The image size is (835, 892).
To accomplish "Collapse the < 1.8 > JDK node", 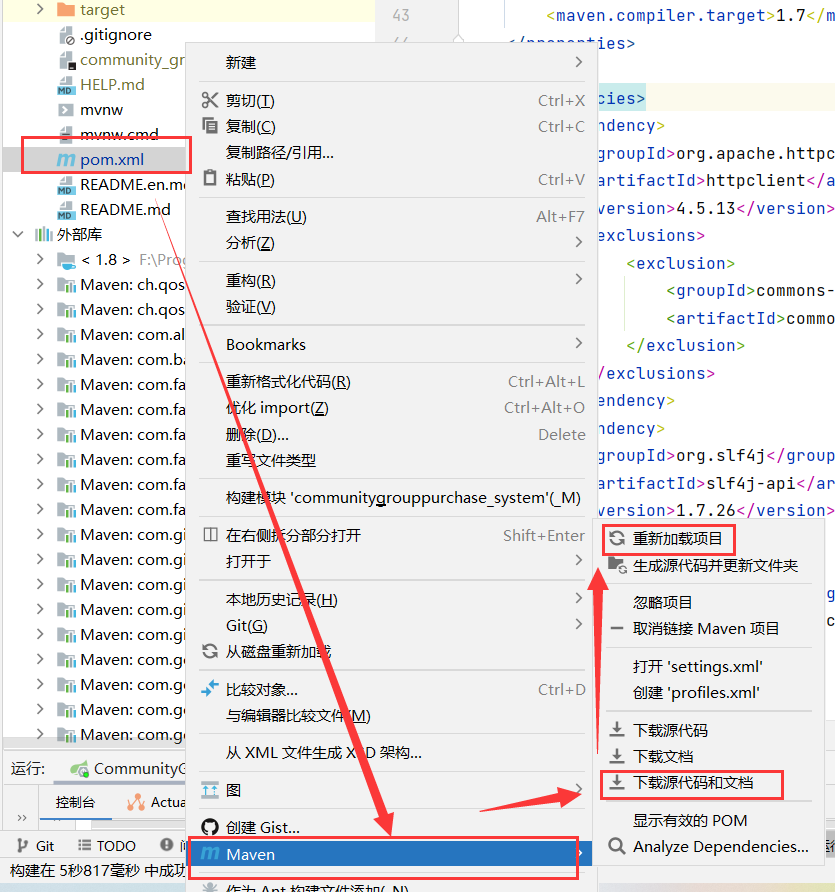I will (40, 258).
